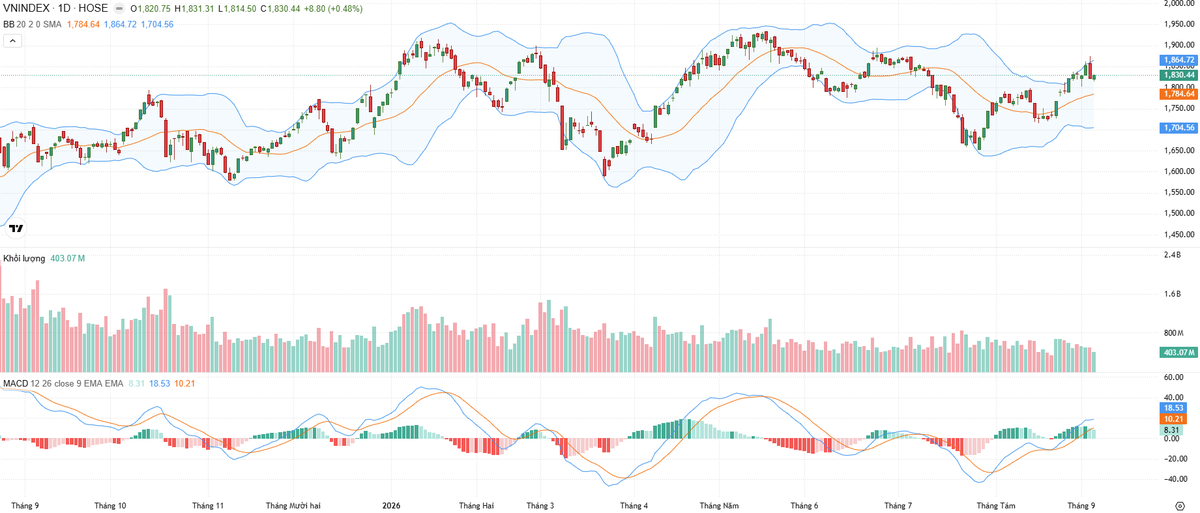Screen dimensions: 1200x513
Task: Click the 2.4 B volume scale label
Action: click(1173, 255)
